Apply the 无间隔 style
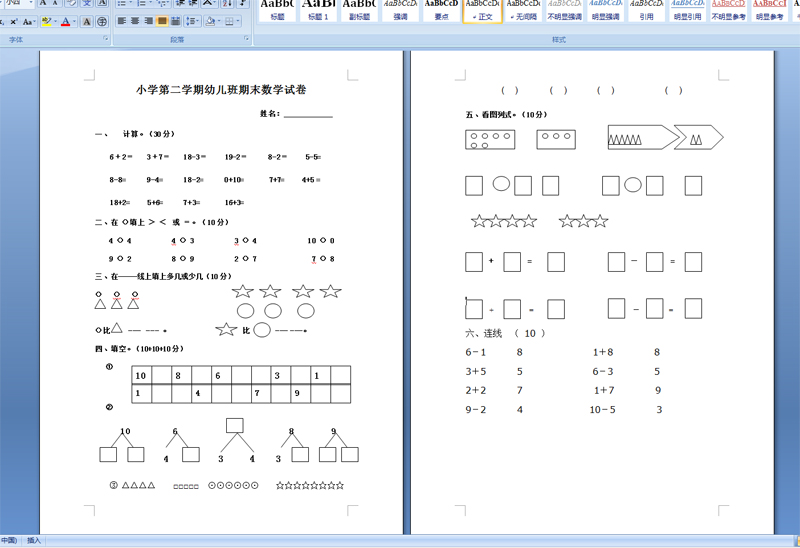The height and width of the screenshot is (548, 800). (x=523, y=10)
